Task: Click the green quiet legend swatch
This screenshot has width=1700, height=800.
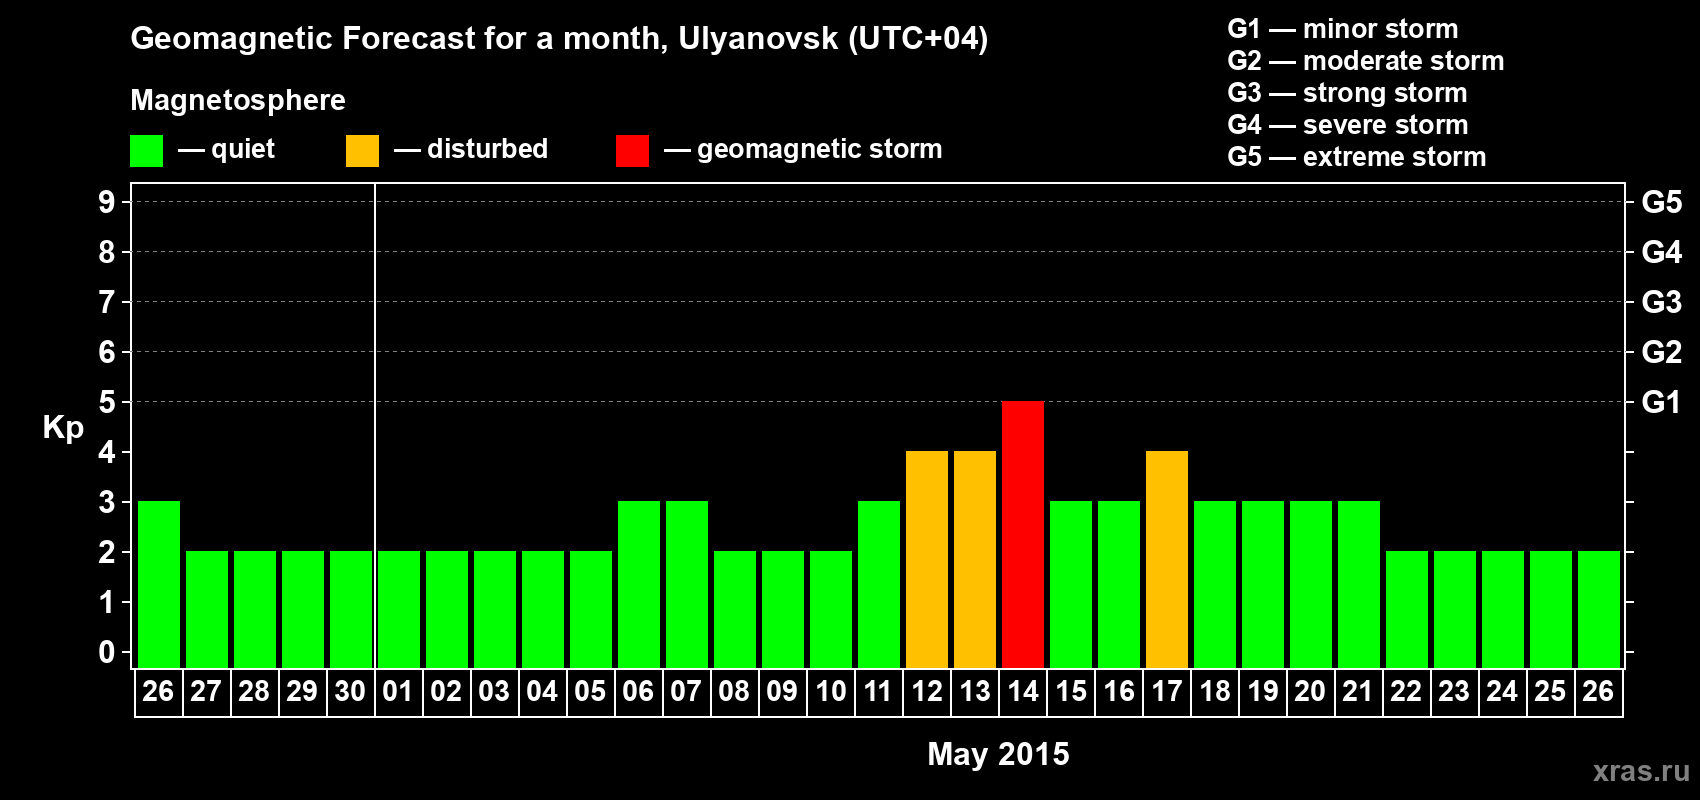Action: [147, 151]
